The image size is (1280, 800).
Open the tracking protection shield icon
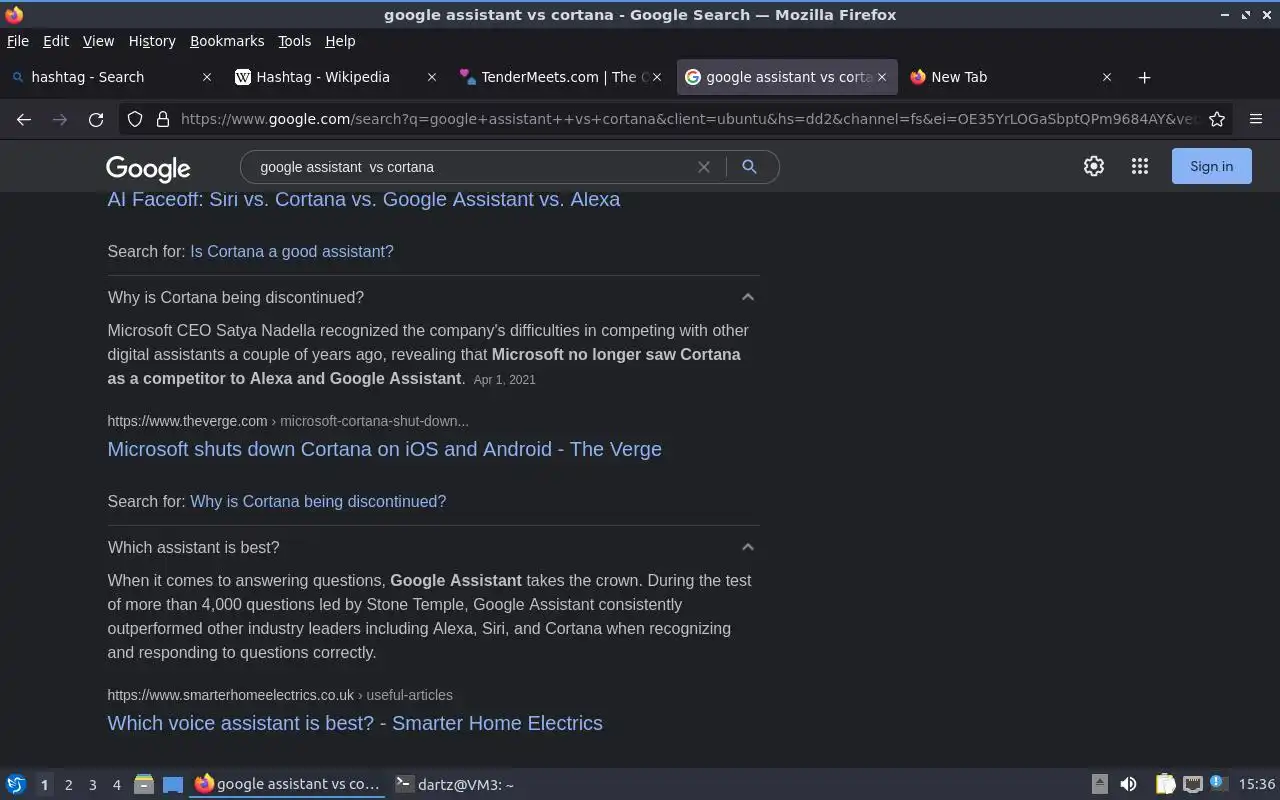click(135, 119)
